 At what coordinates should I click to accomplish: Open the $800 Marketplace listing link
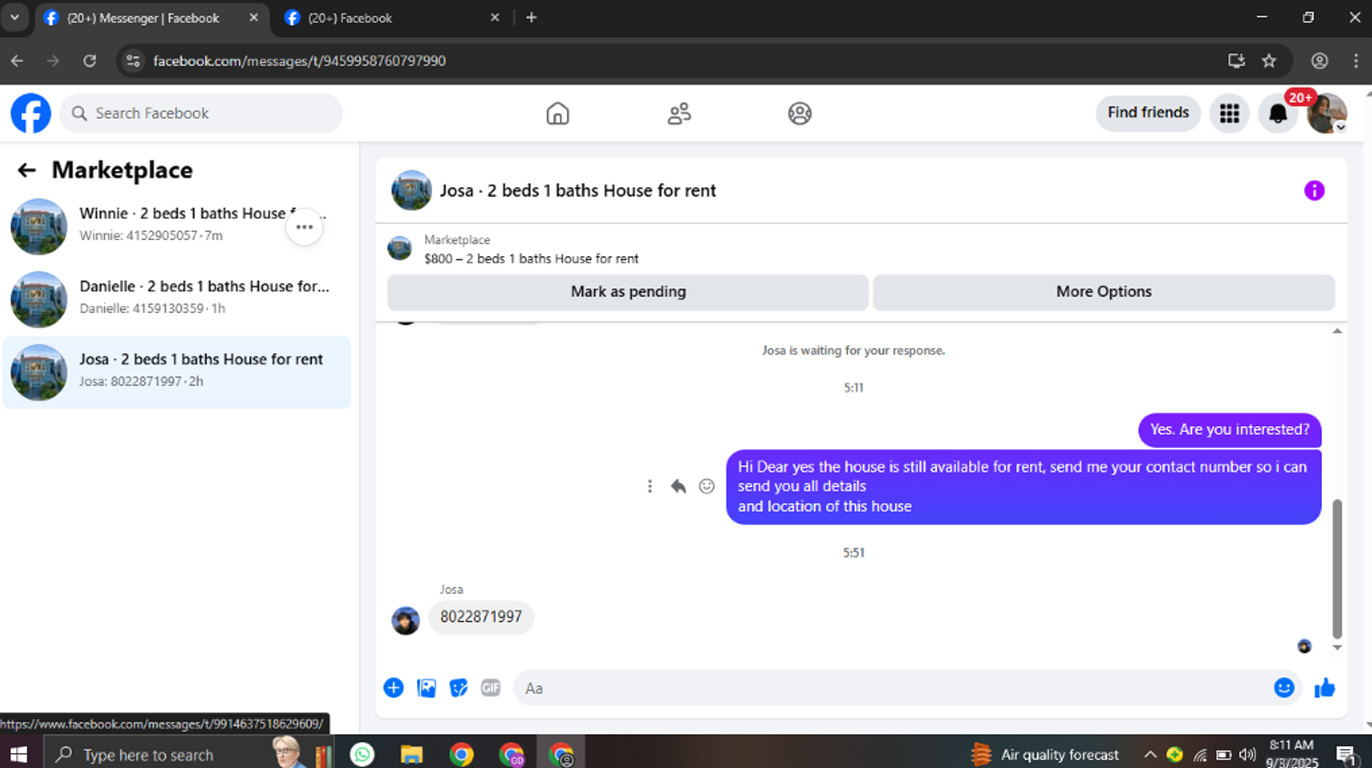[x=531, y=258]
